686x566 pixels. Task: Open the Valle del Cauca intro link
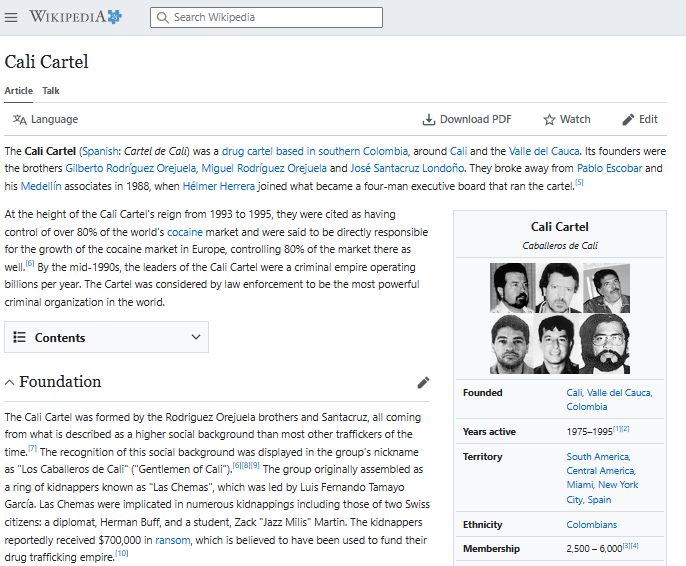coord(544,151)
